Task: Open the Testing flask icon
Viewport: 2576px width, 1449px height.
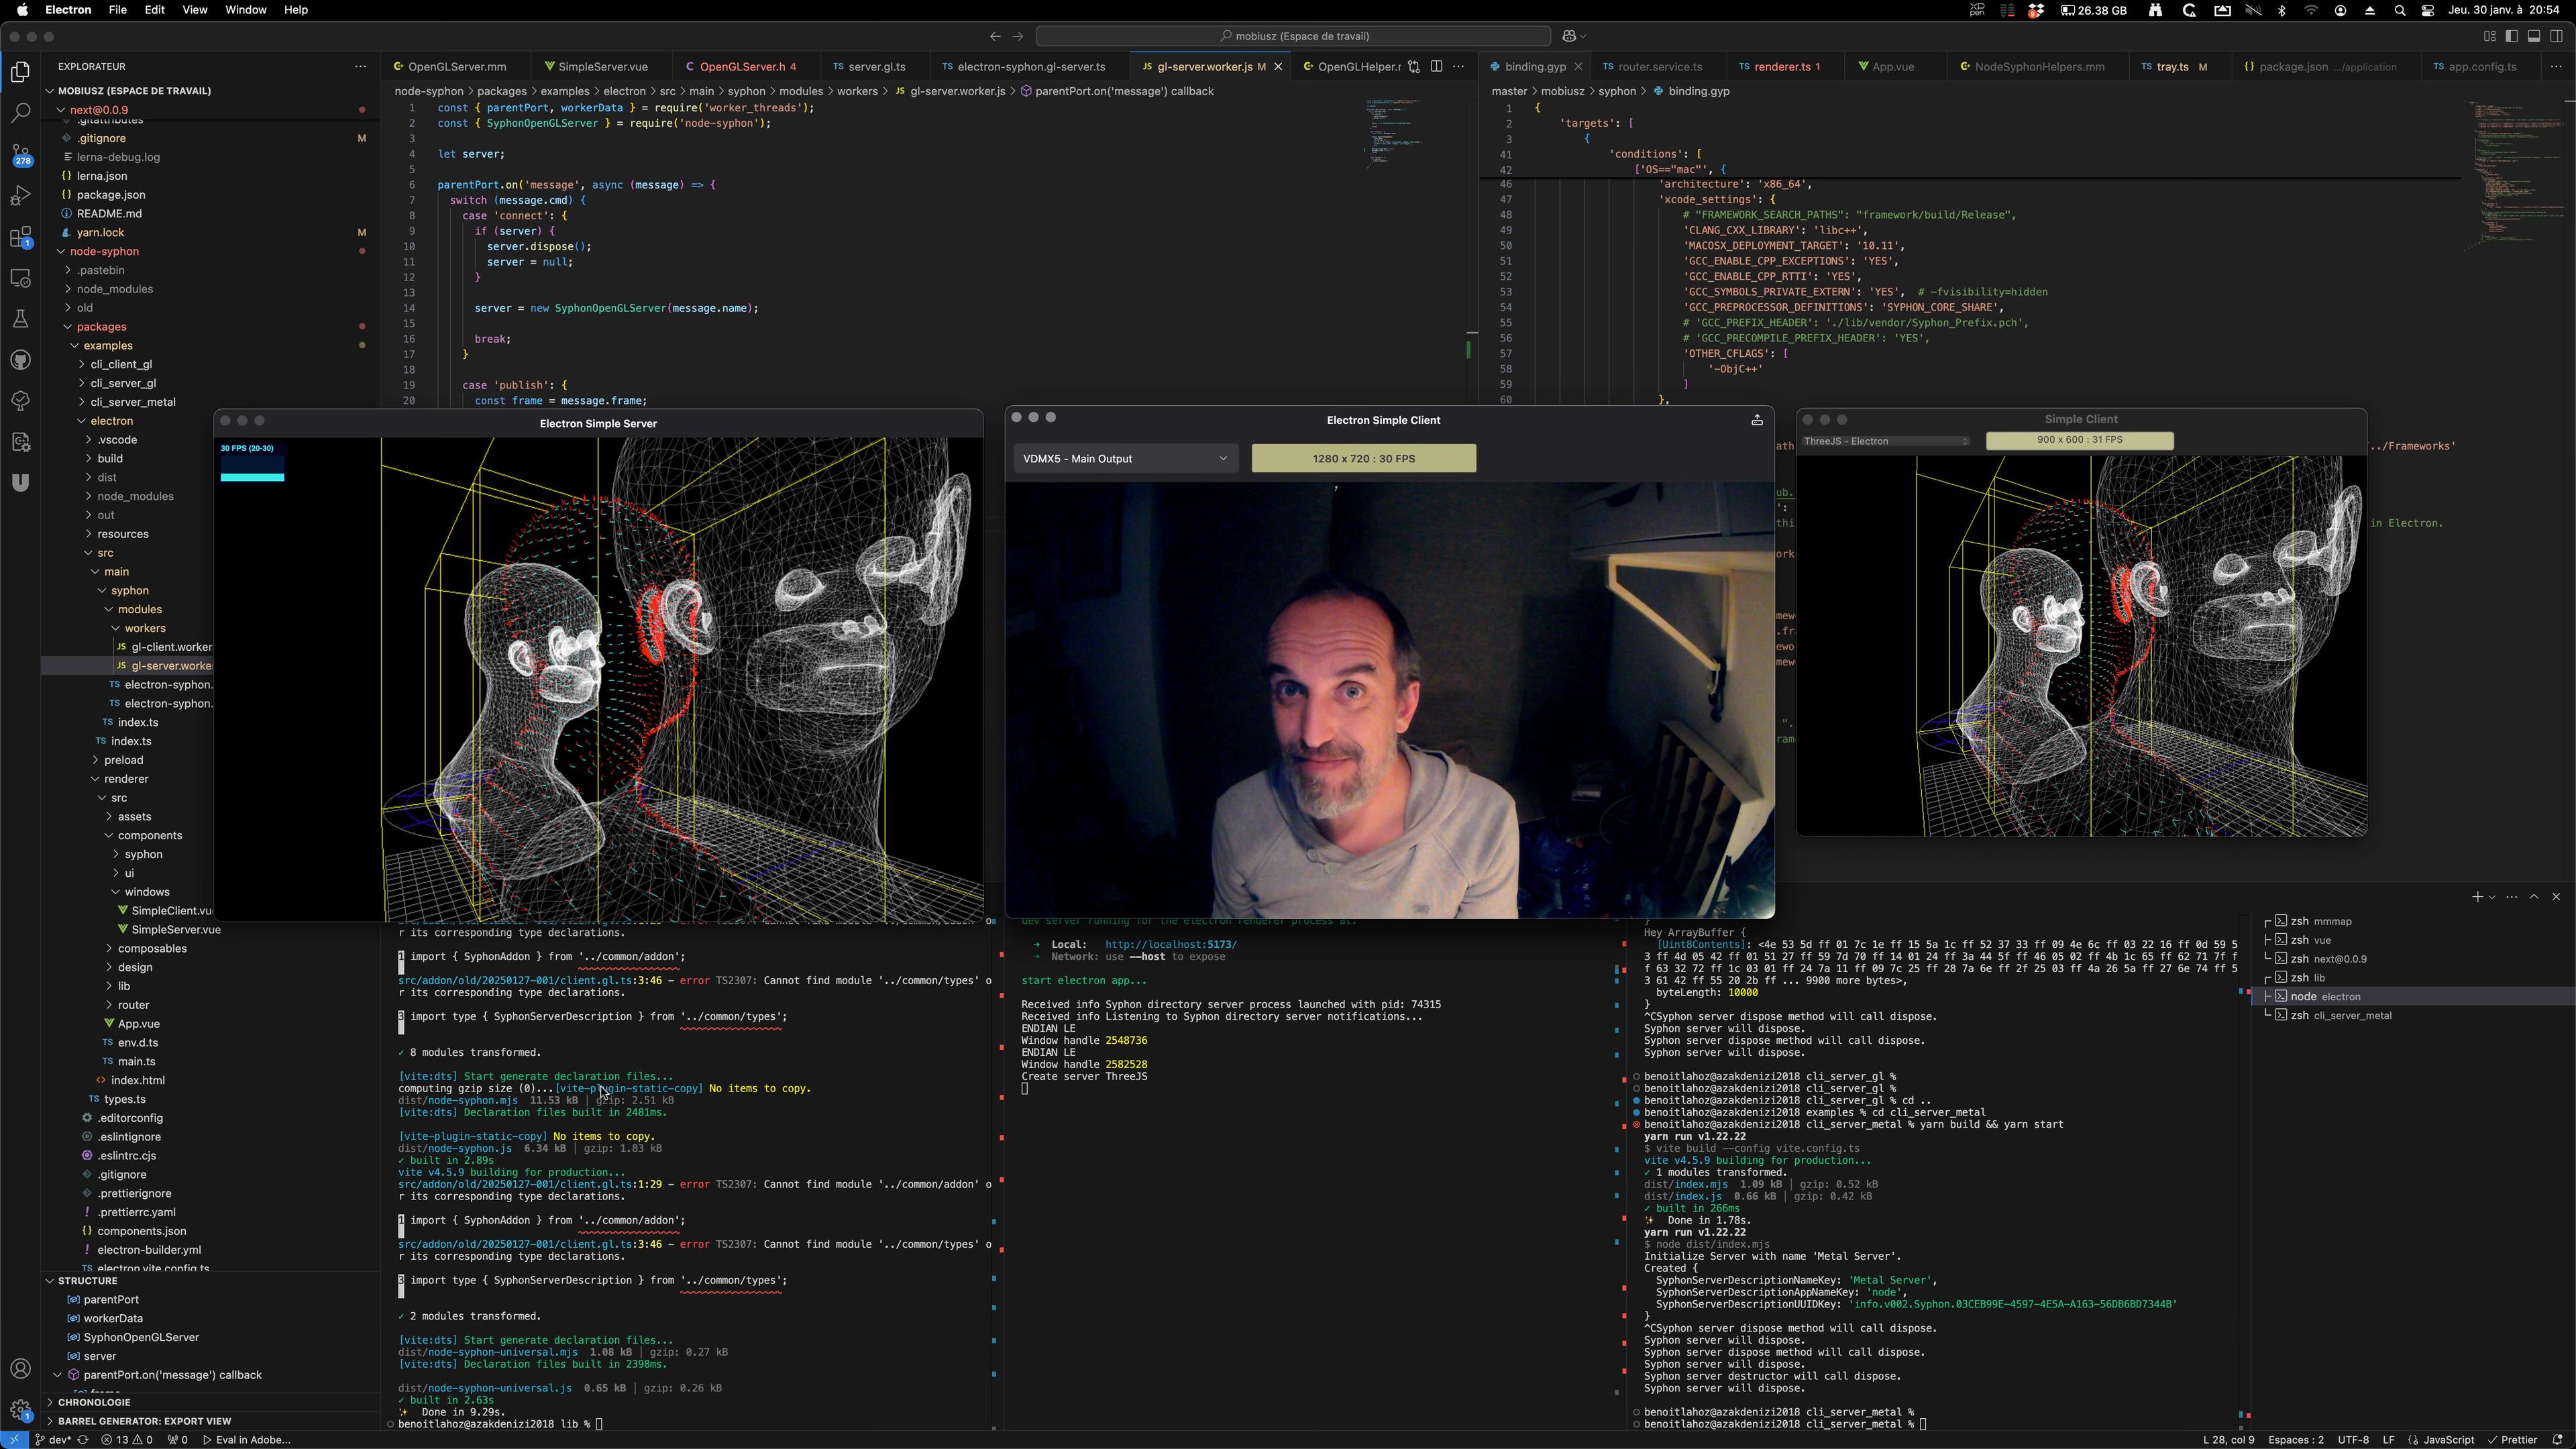Action: click(20, 319)
